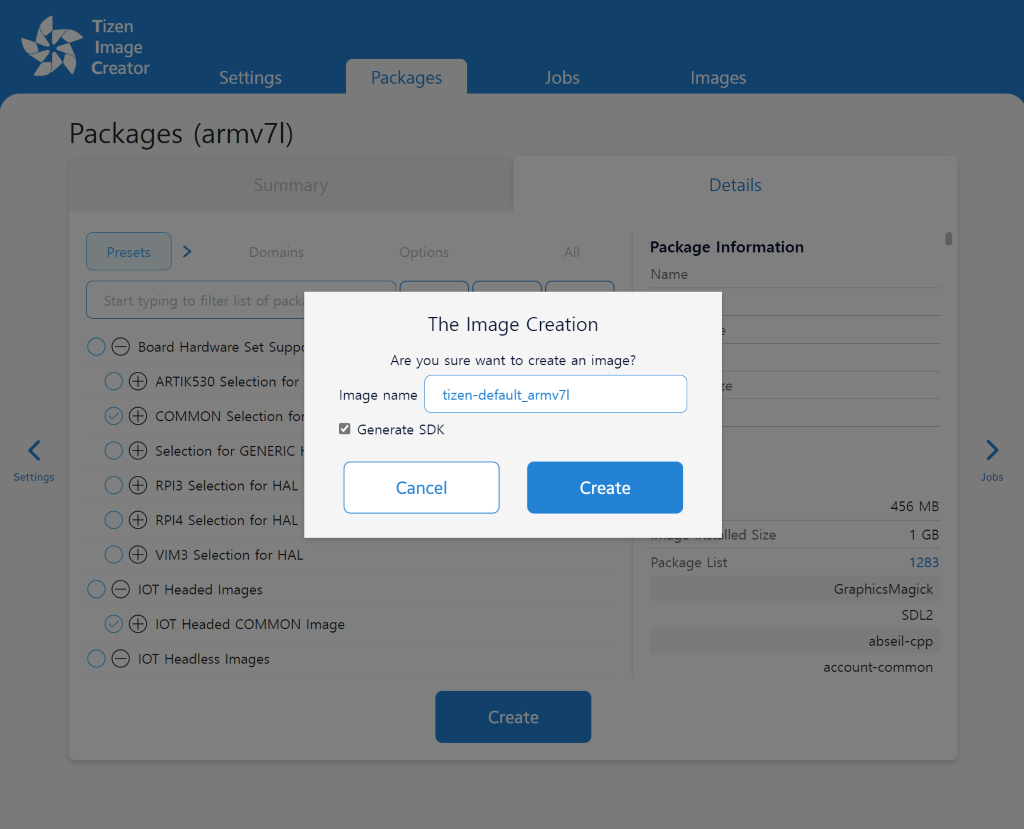Viewport: 1024px width, 829px height.
Task: Open the Images page from top navigation
Action: (x=718, y=77)
